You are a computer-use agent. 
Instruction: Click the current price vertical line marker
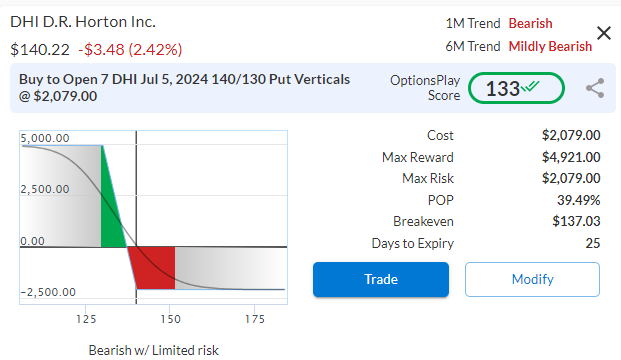(136, 217)
